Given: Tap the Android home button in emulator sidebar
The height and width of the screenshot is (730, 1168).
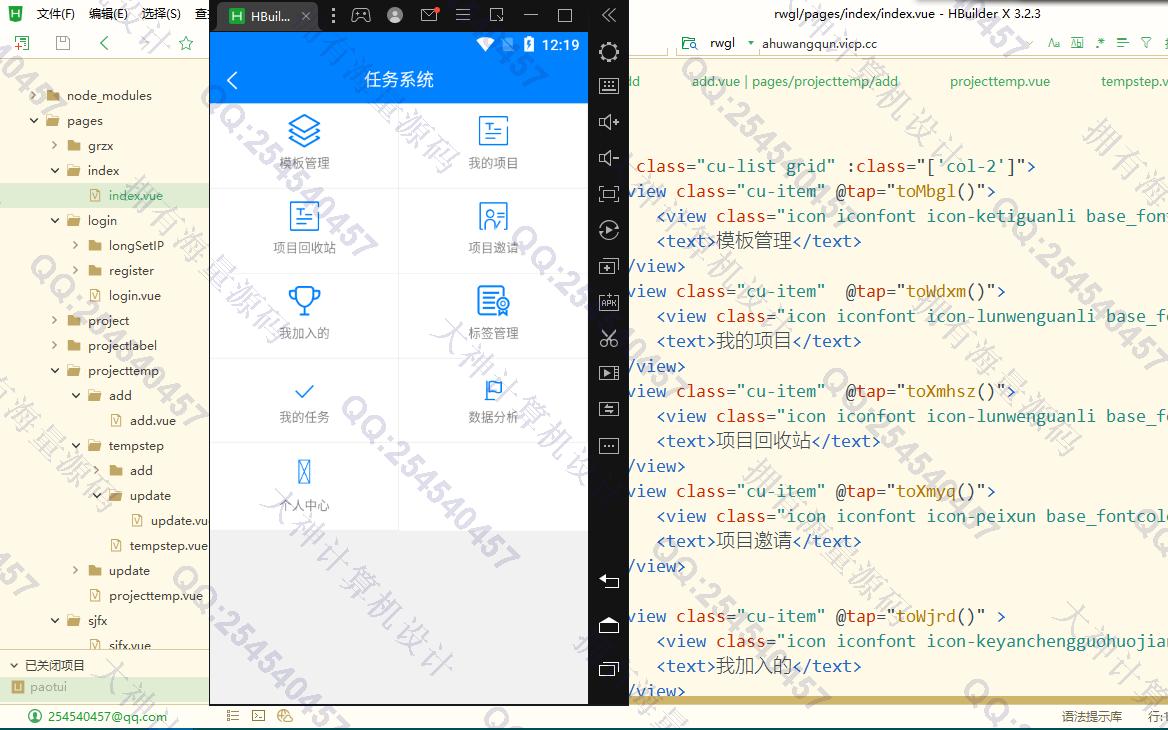Looking at the screenshot, I should coord(609,625).
